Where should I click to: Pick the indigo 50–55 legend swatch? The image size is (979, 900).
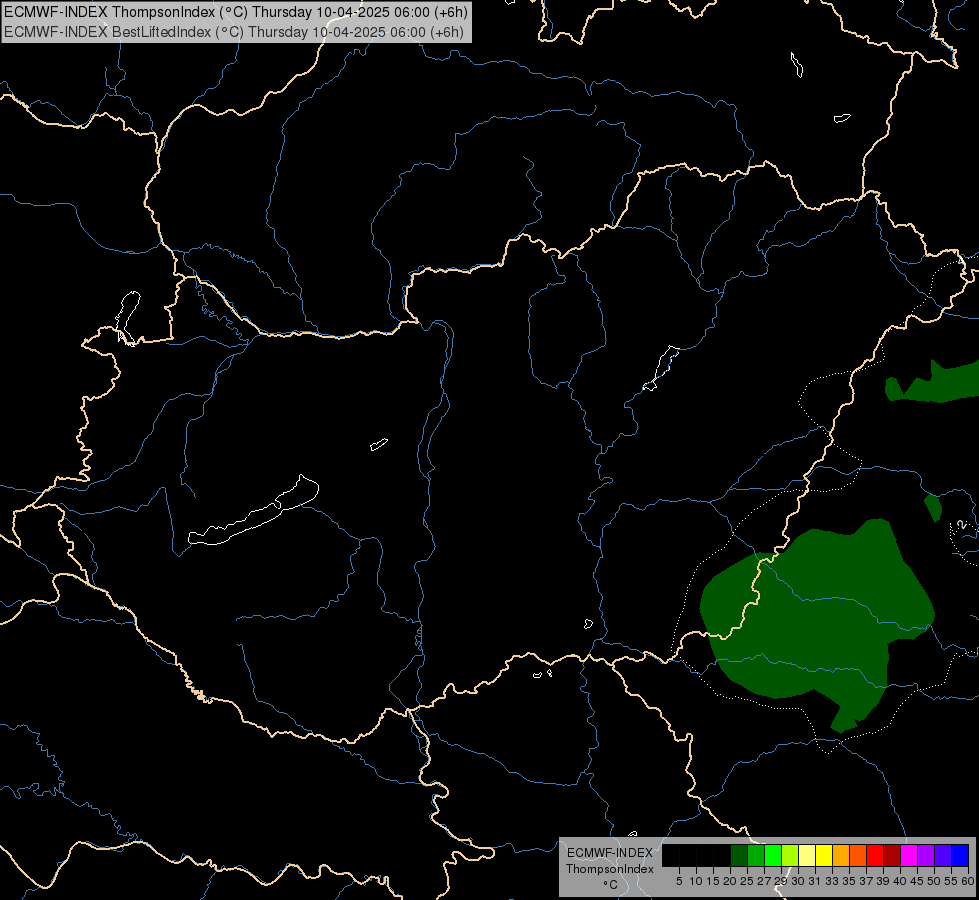click(x=943, y=855)
